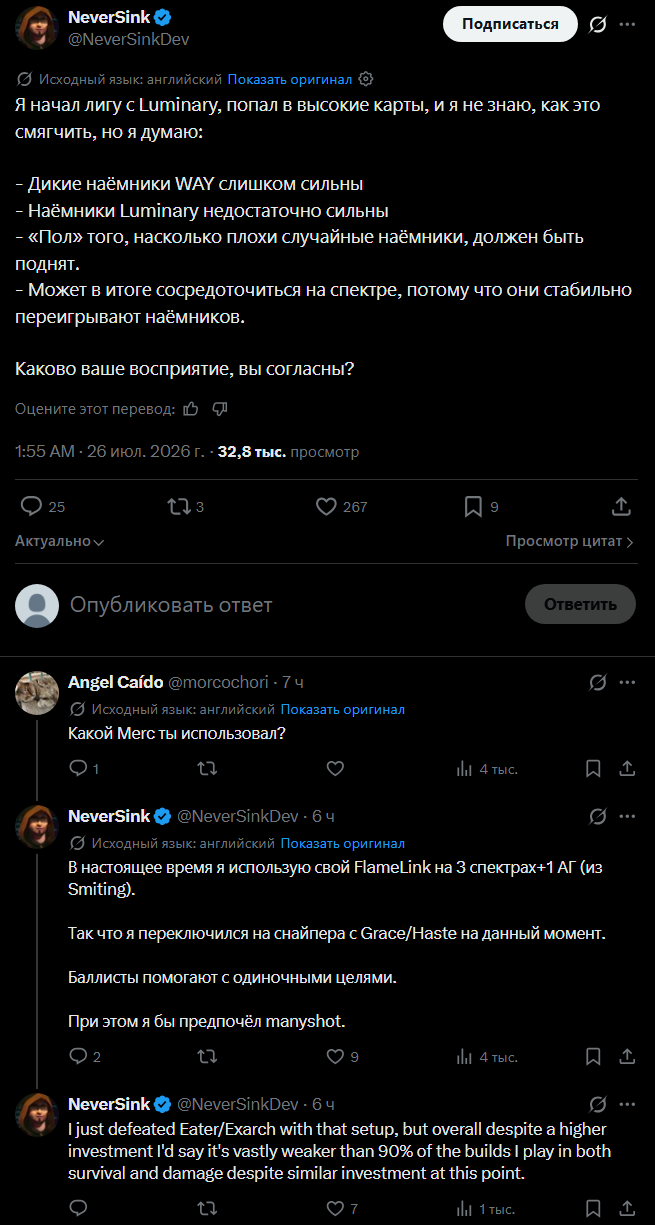This screenshot has width=655, height=1225.
Task: Click the Ответить reply button
Action: coord(580,604)
